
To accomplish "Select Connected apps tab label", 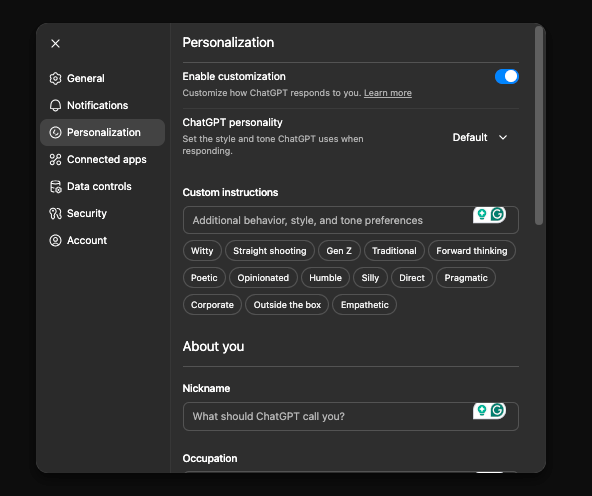I will [x=107, y=160].
